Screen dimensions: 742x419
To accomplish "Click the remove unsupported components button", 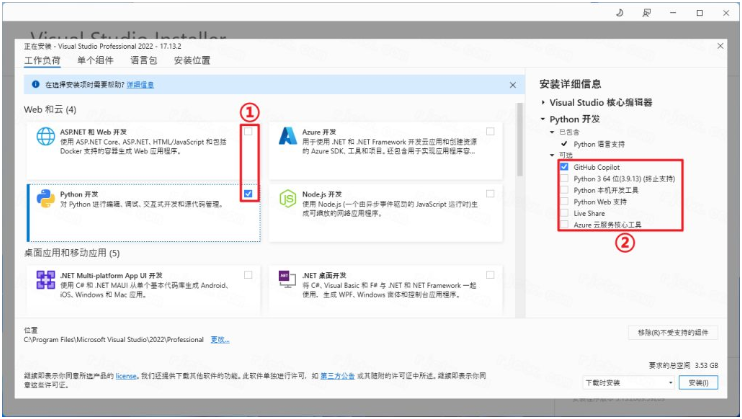I will (673, 332).
